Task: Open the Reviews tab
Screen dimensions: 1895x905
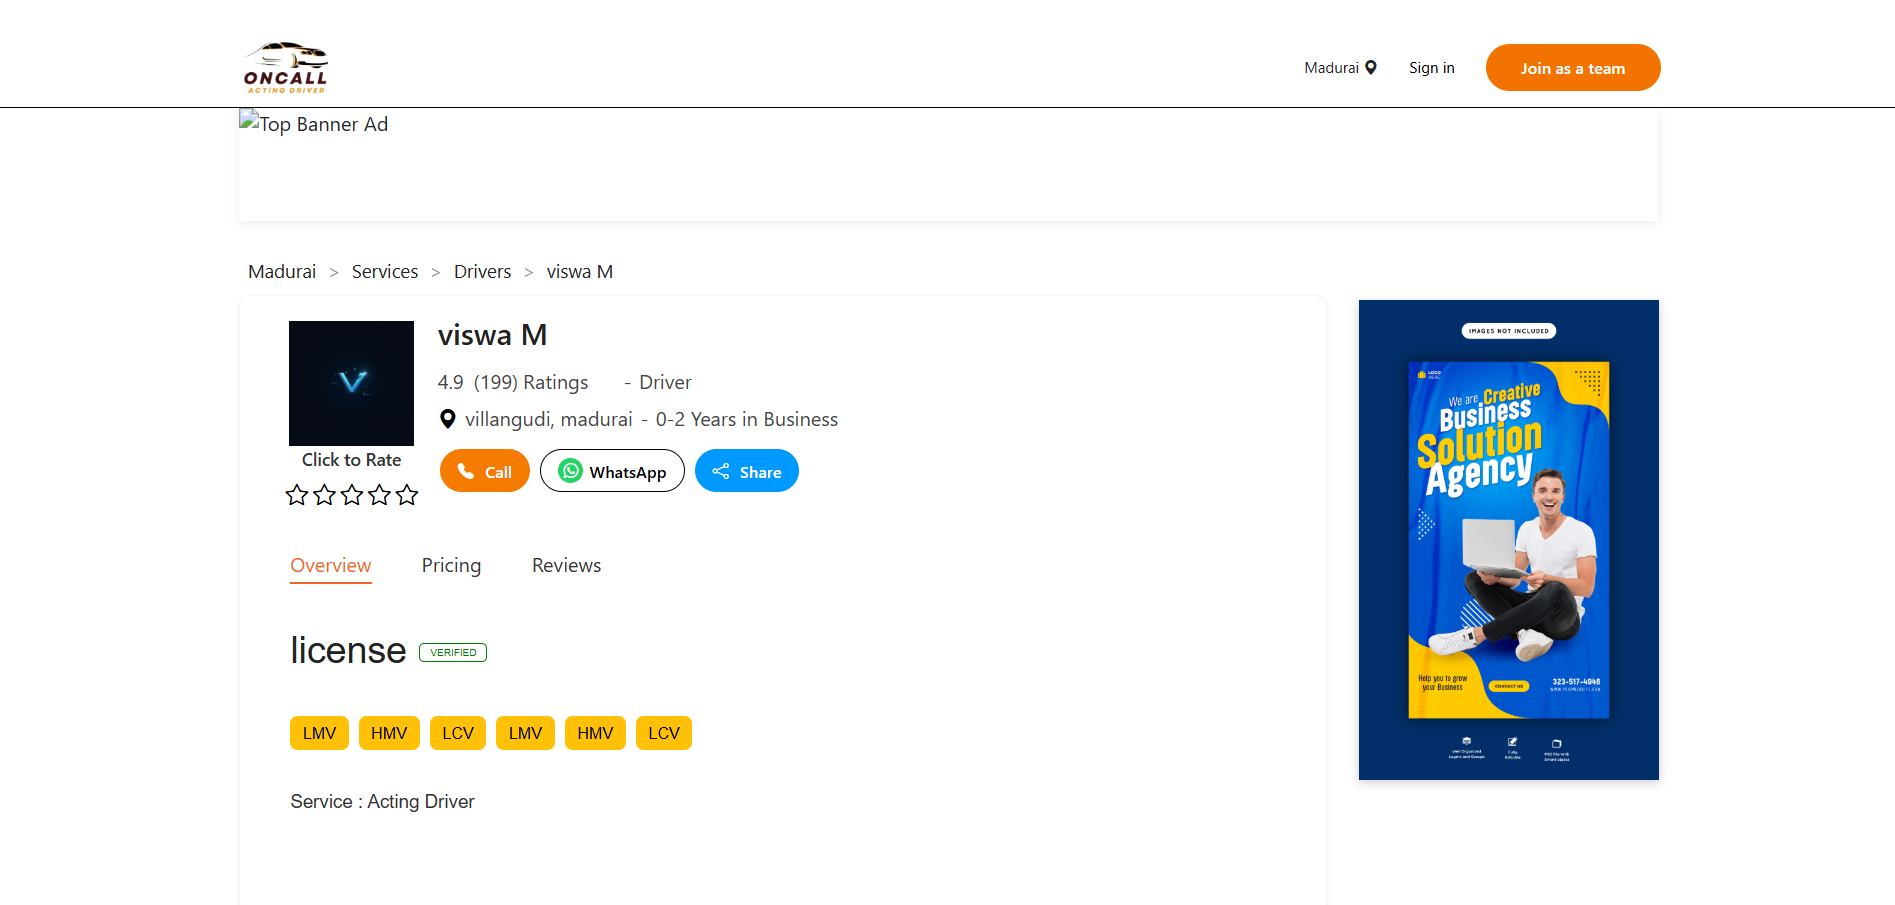Action: (x=566, y=566)
